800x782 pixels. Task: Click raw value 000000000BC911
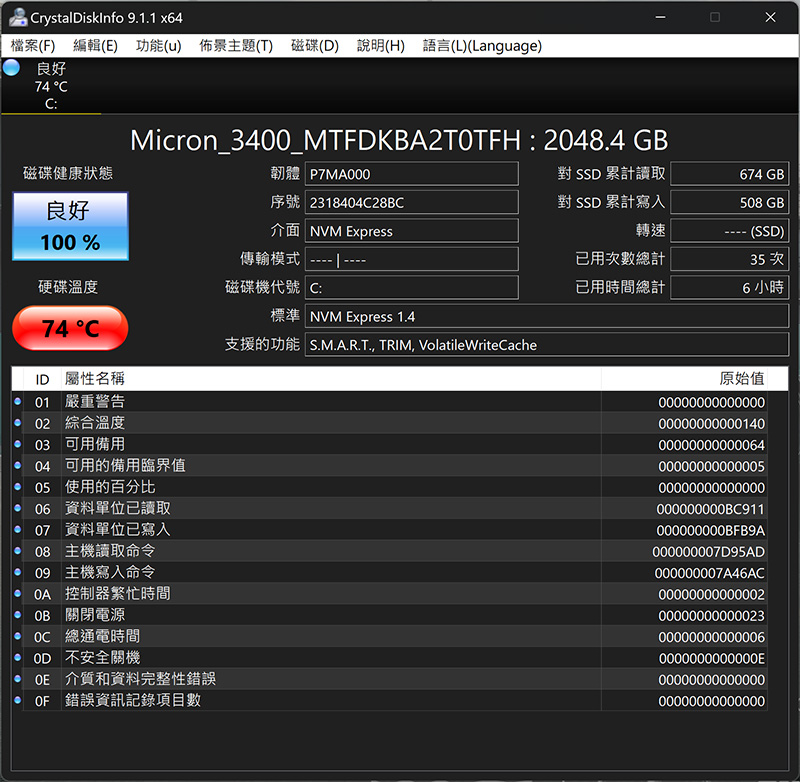coord(710,509)
